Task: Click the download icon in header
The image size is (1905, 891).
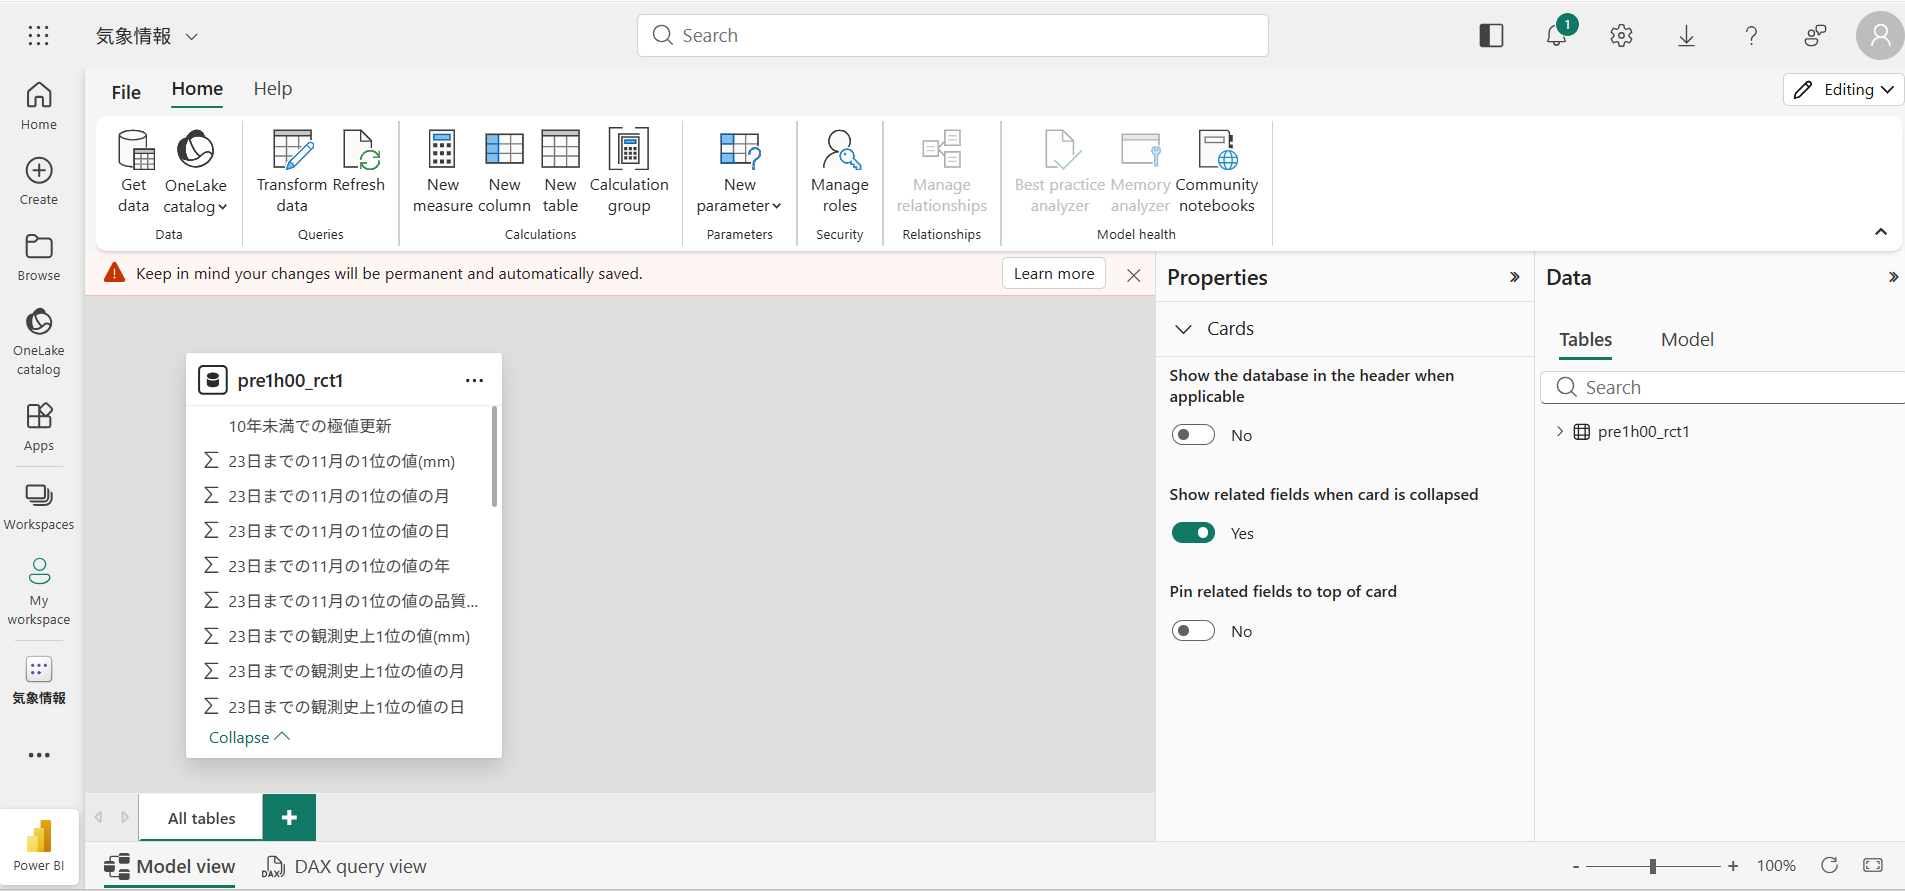Action: [x=1686, y=36]
